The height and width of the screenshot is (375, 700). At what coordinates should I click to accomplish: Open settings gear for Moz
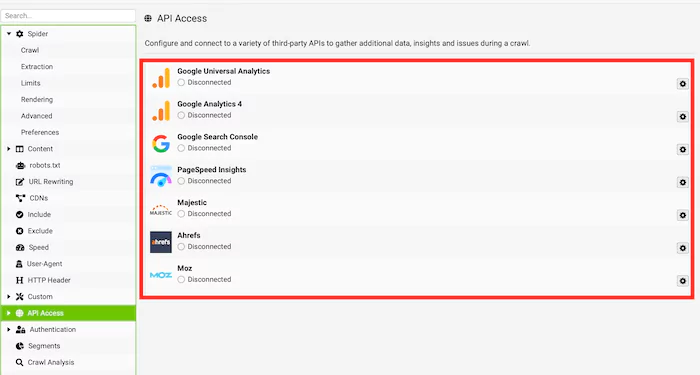coord(683,281)
